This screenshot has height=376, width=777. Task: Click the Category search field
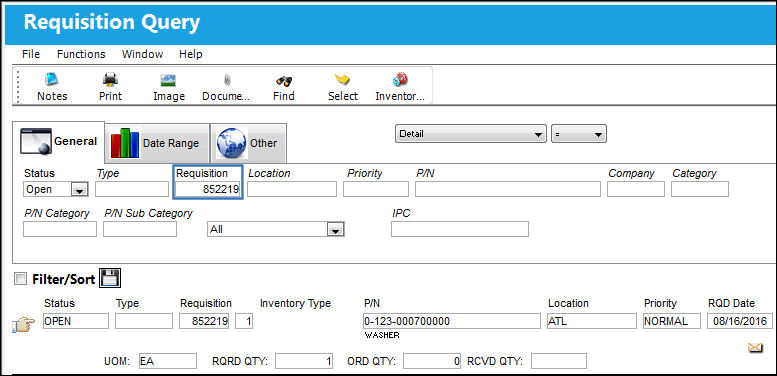pos(700,189)
